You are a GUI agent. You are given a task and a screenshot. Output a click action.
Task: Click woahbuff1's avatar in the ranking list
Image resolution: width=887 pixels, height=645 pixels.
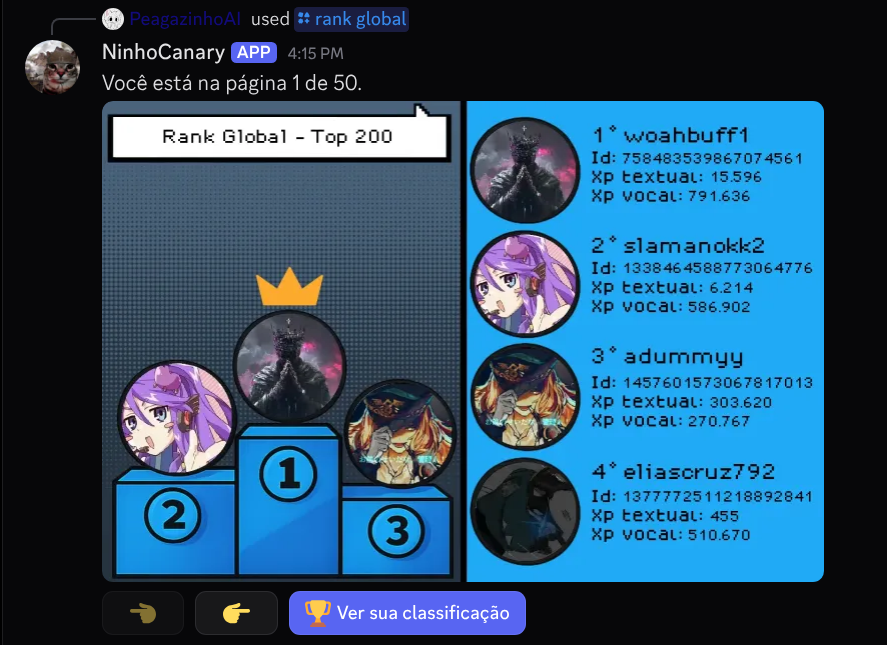(526, 170)
